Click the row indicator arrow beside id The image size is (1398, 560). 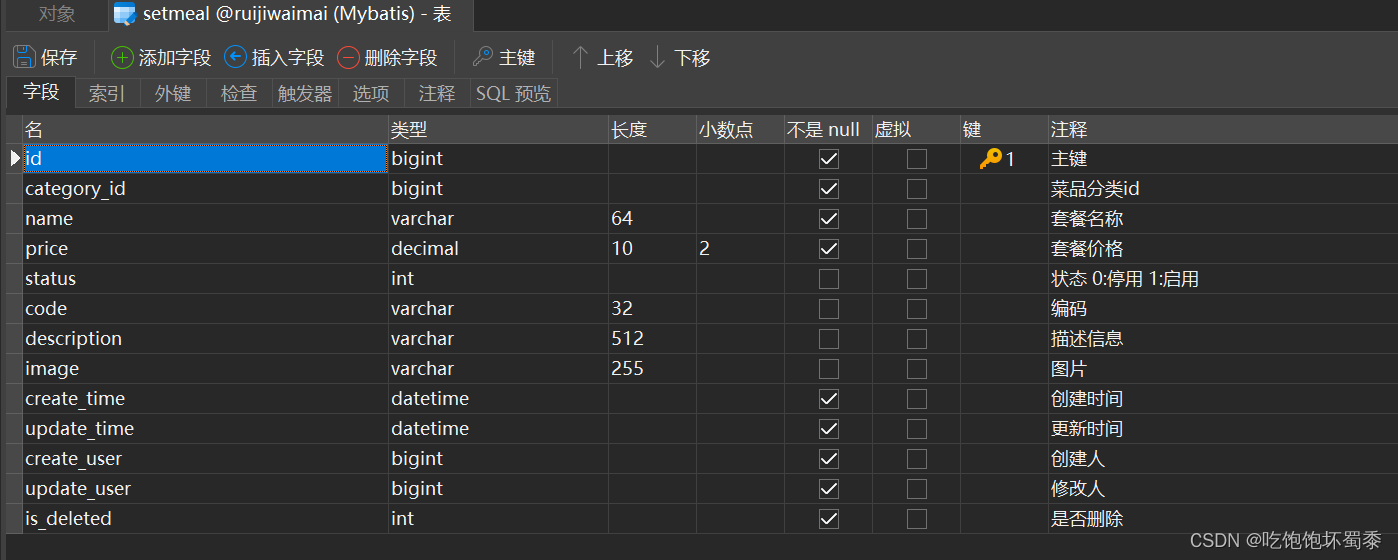point(14,158)
